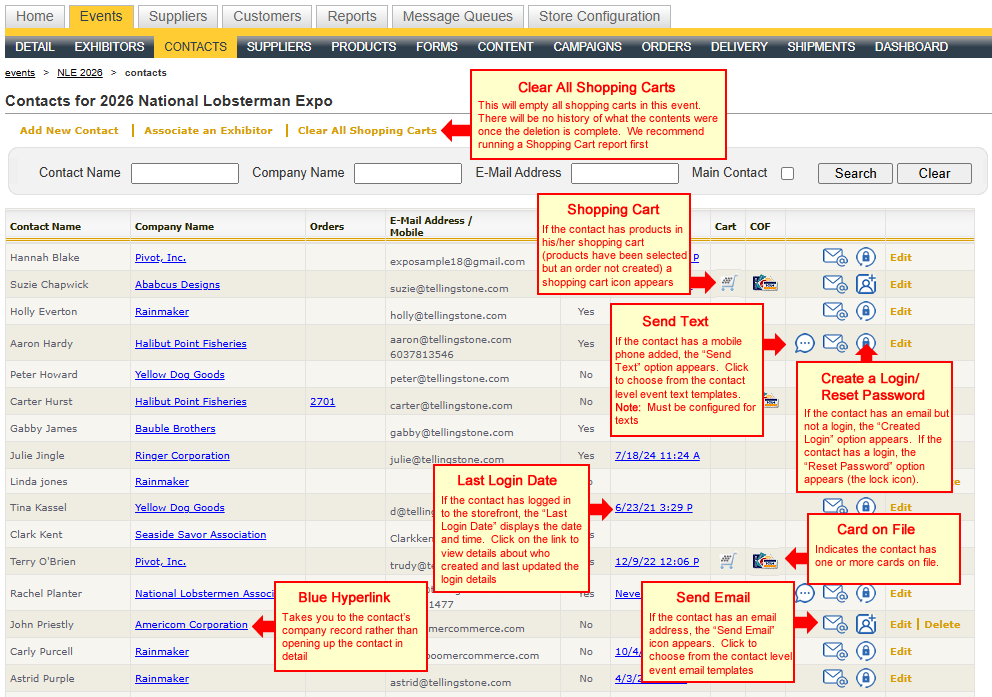Click into the Company Name search field

(407, 174)
